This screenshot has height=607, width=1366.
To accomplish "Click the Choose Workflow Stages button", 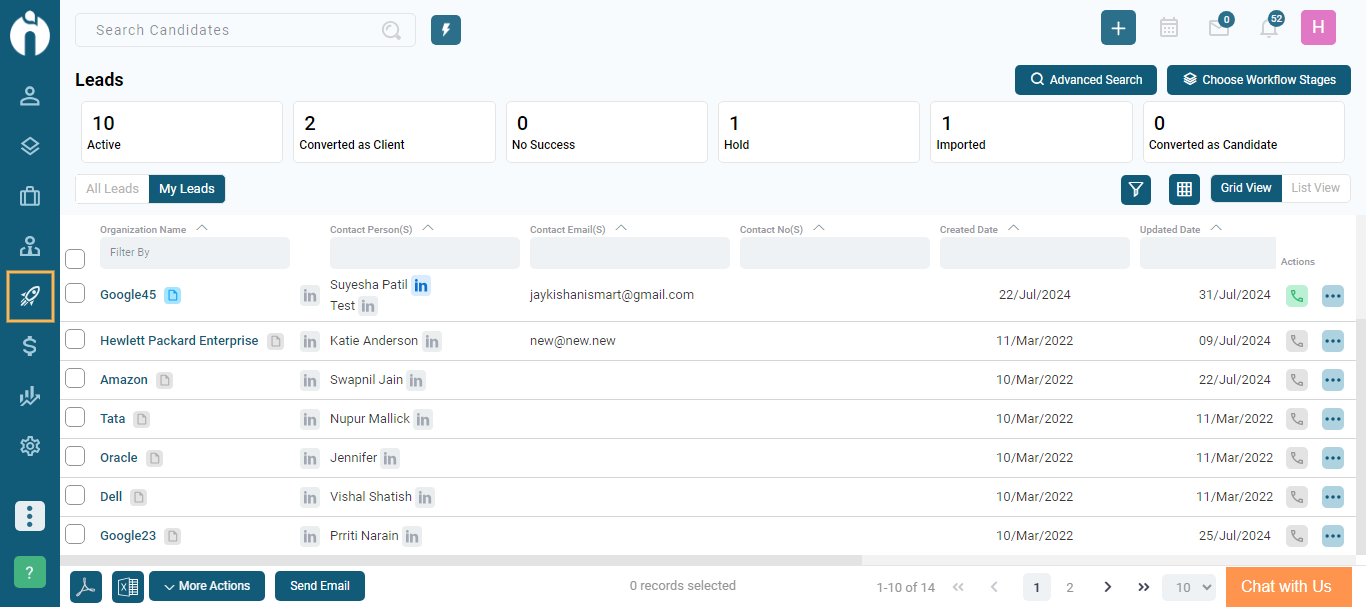I will click(x=1258, y=80).
